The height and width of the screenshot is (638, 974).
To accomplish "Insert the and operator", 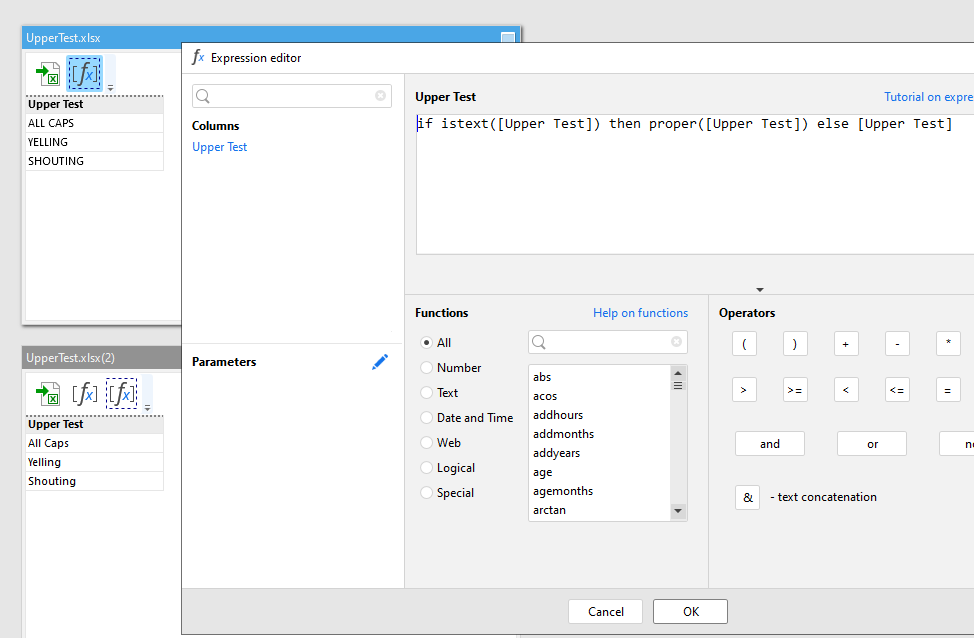I will pos(770,444).
